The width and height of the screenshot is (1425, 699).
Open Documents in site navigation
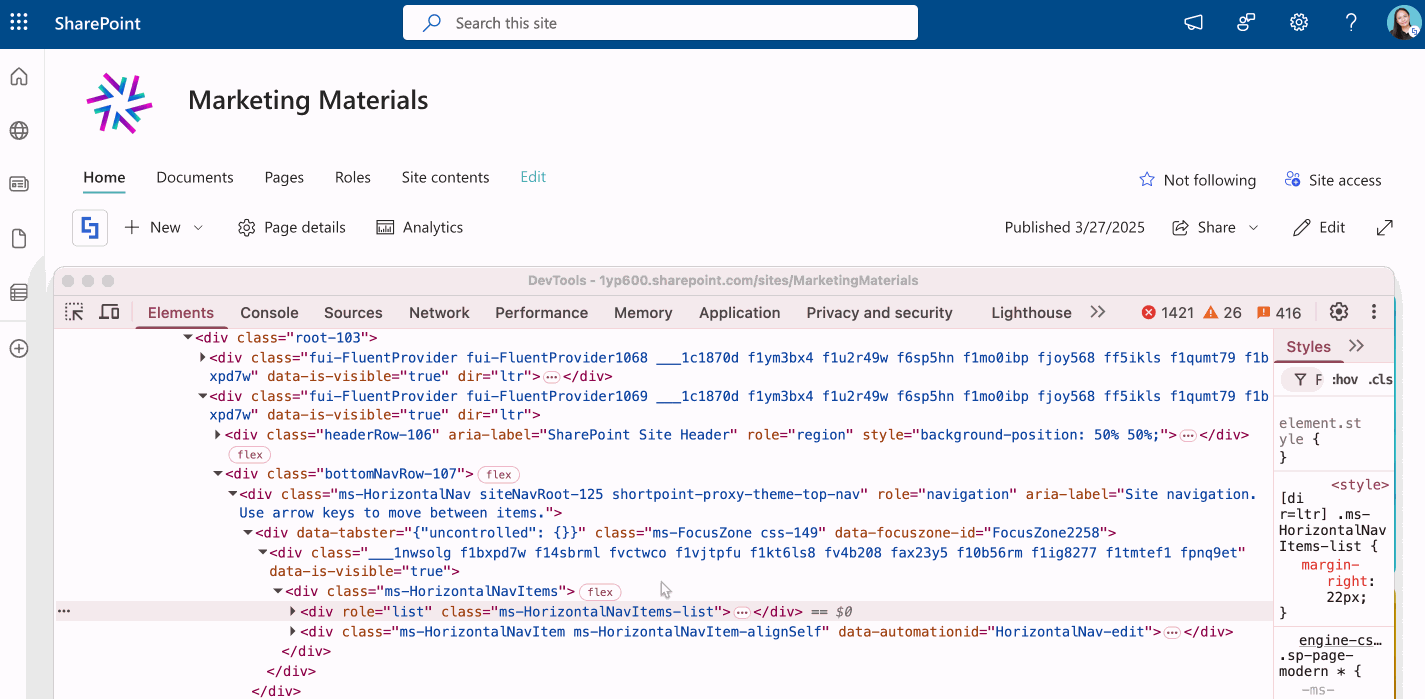pos(195,177)
